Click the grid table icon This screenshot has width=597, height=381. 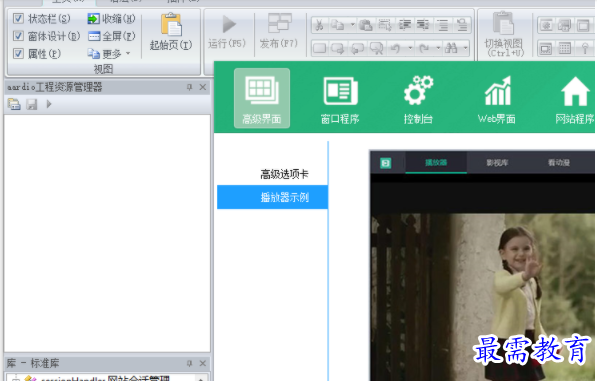(x=565, y=48)
